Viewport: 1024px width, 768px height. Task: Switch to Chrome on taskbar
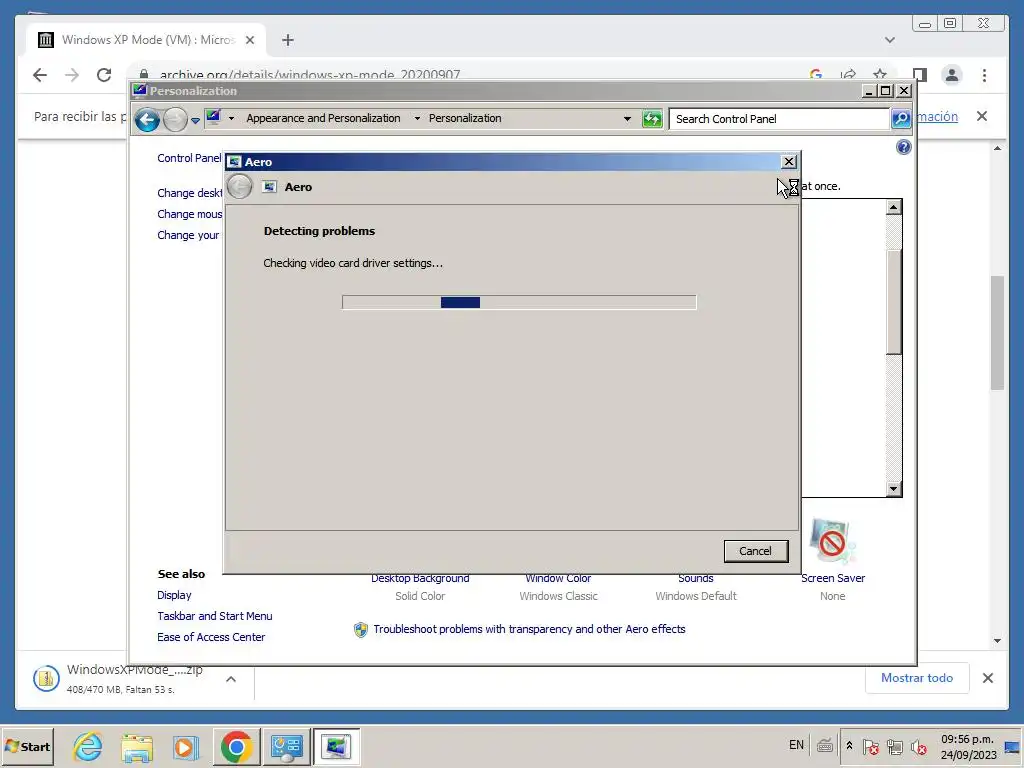236,746
